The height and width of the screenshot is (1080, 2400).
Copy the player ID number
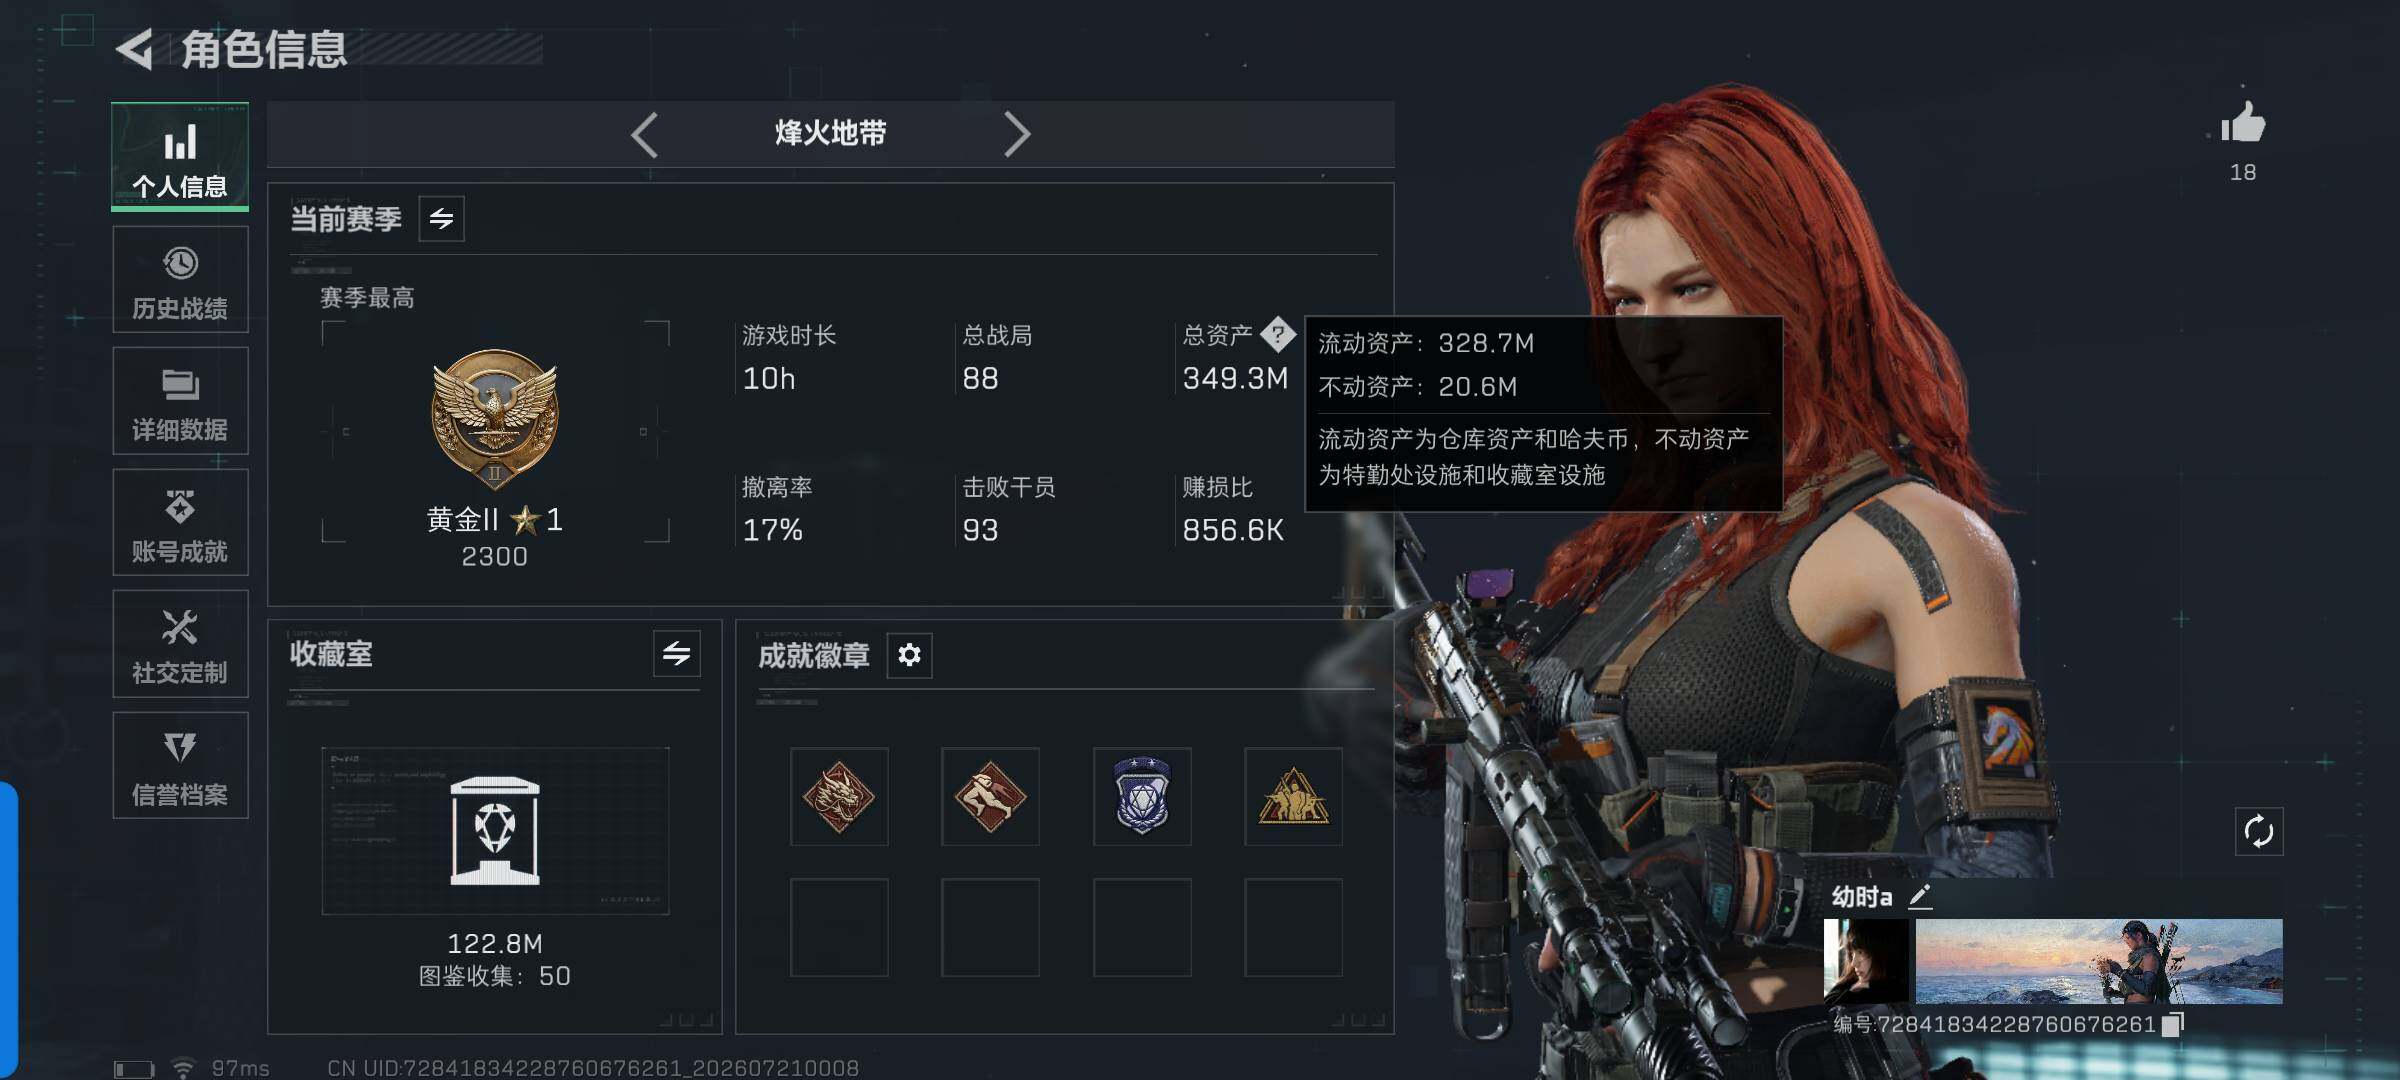click(2172, 1025)
